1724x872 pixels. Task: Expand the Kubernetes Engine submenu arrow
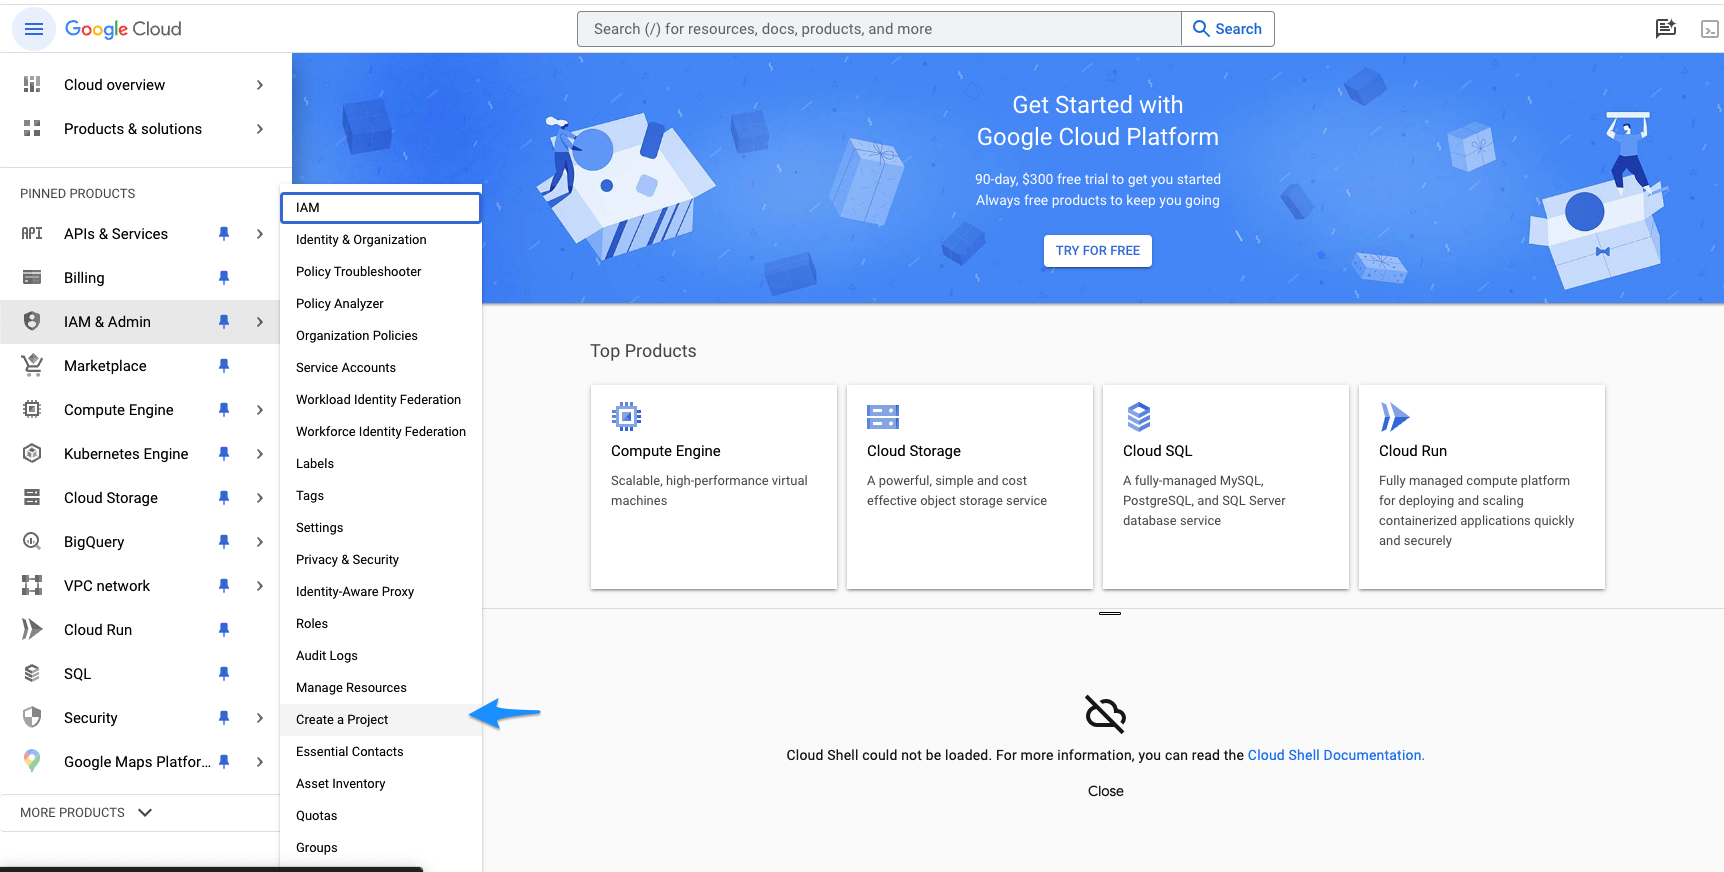click(x=260, y=453)
